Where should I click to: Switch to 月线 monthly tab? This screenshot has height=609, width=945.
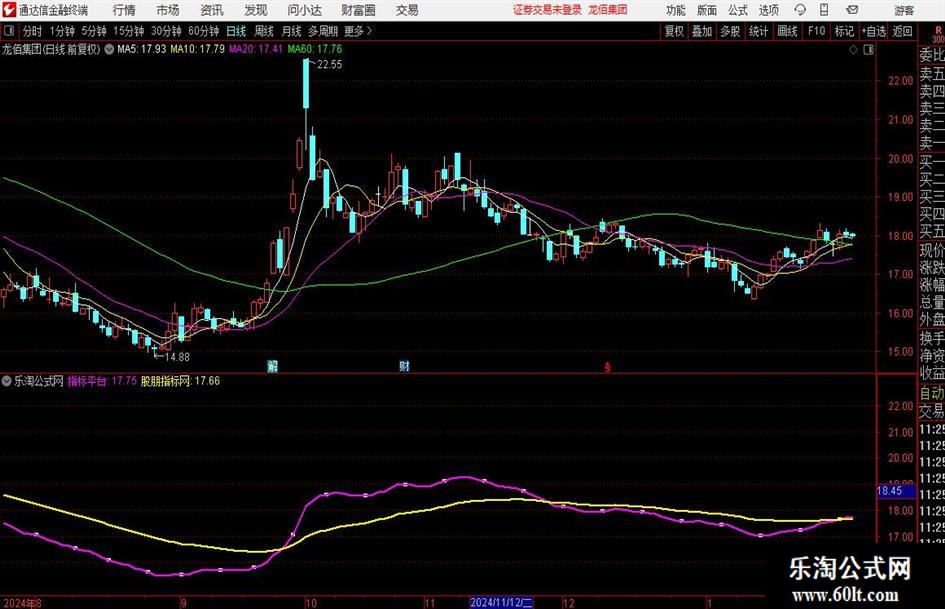291,31
